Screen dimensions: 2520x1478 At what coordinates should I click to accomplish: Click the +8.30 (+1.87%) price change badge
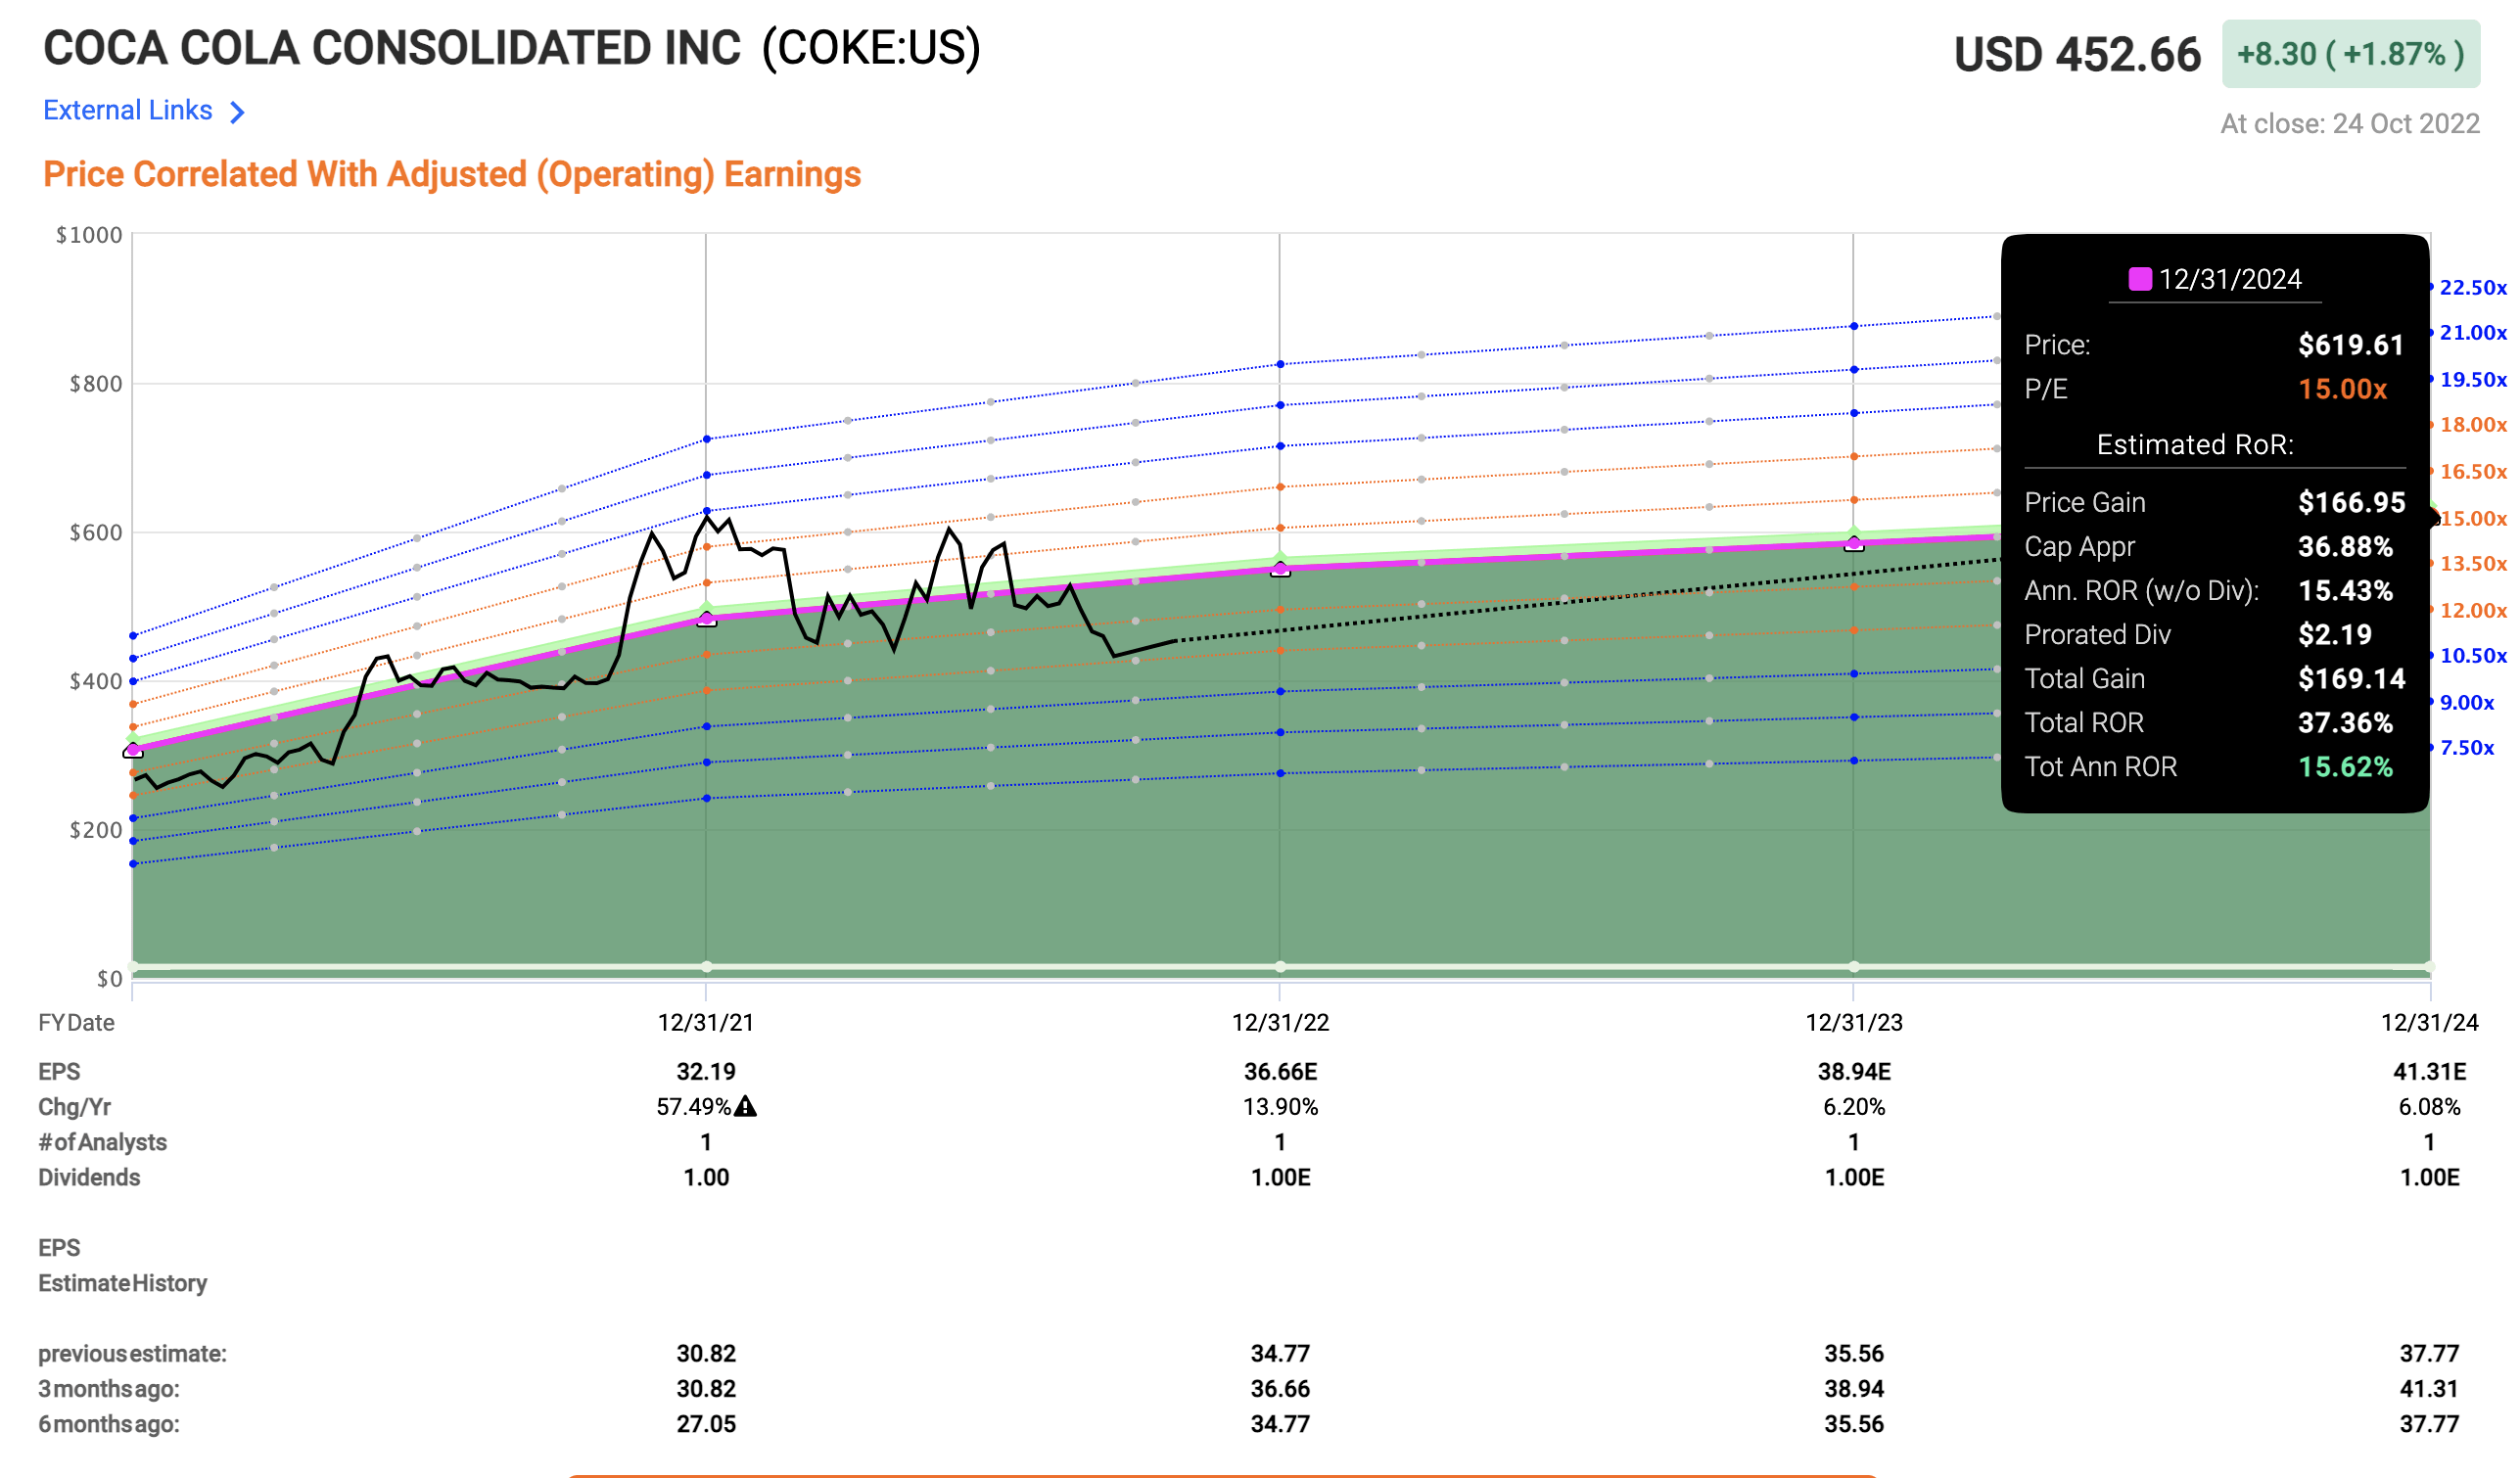(2350, 54)
